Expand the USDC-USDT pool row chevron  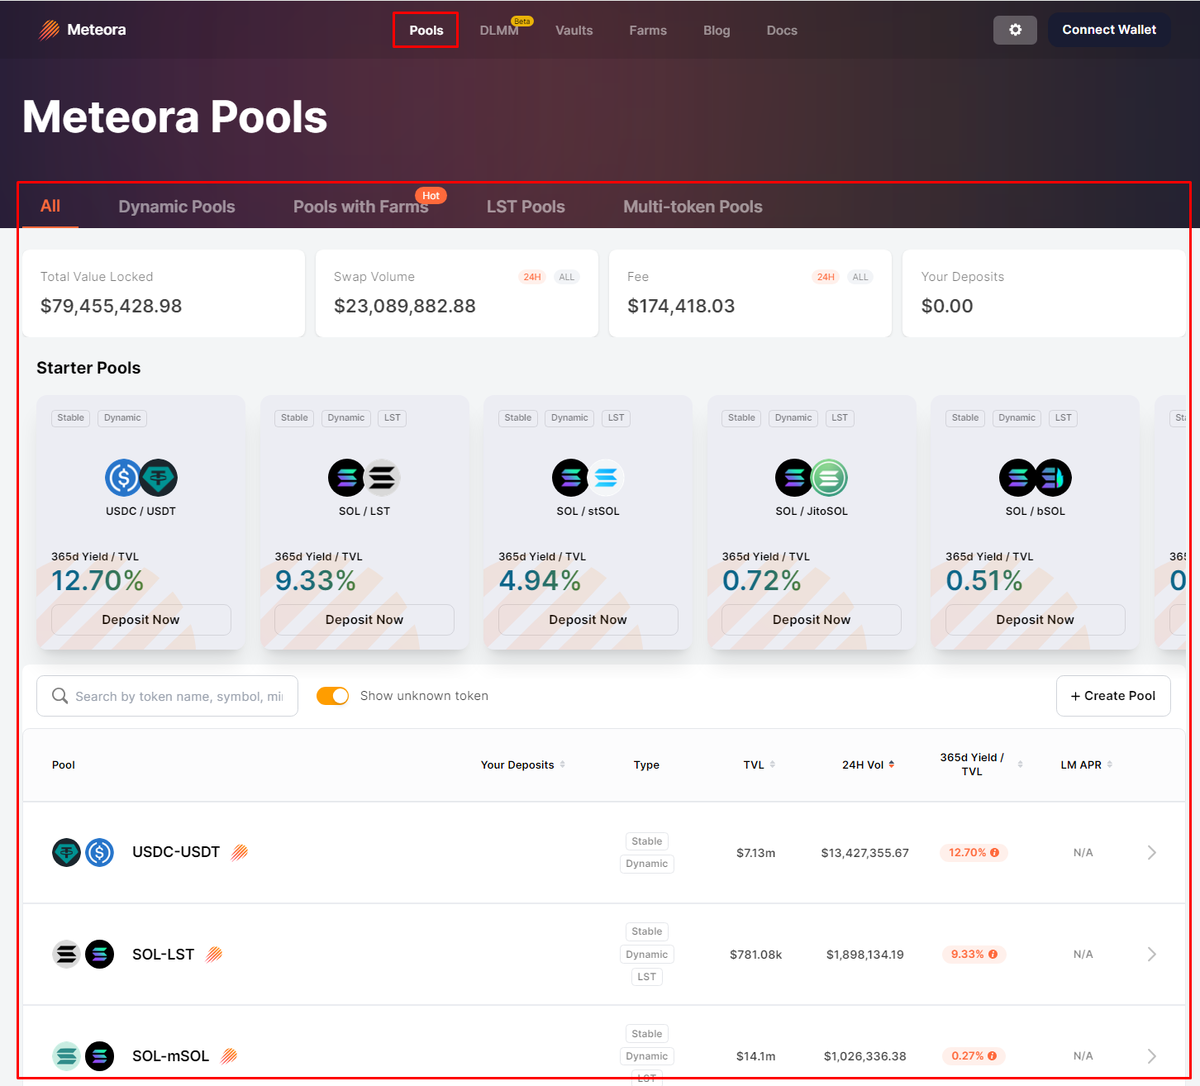(x=1152, y=853)
